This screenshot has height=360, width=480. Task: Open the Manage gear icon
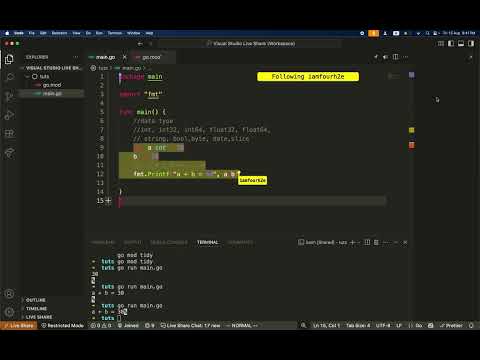[9, 312]
